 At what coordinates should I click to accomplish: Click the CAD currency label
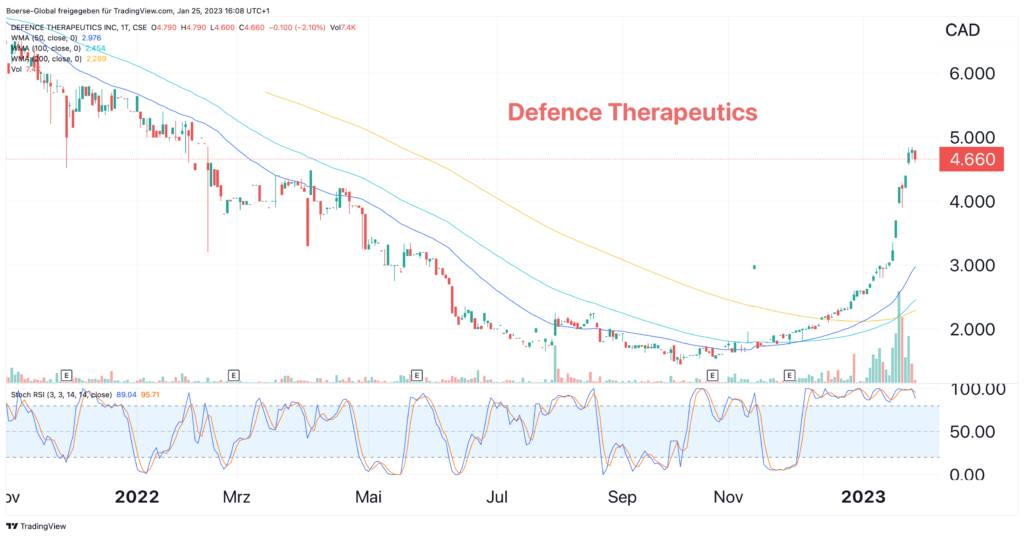[963, 30]
